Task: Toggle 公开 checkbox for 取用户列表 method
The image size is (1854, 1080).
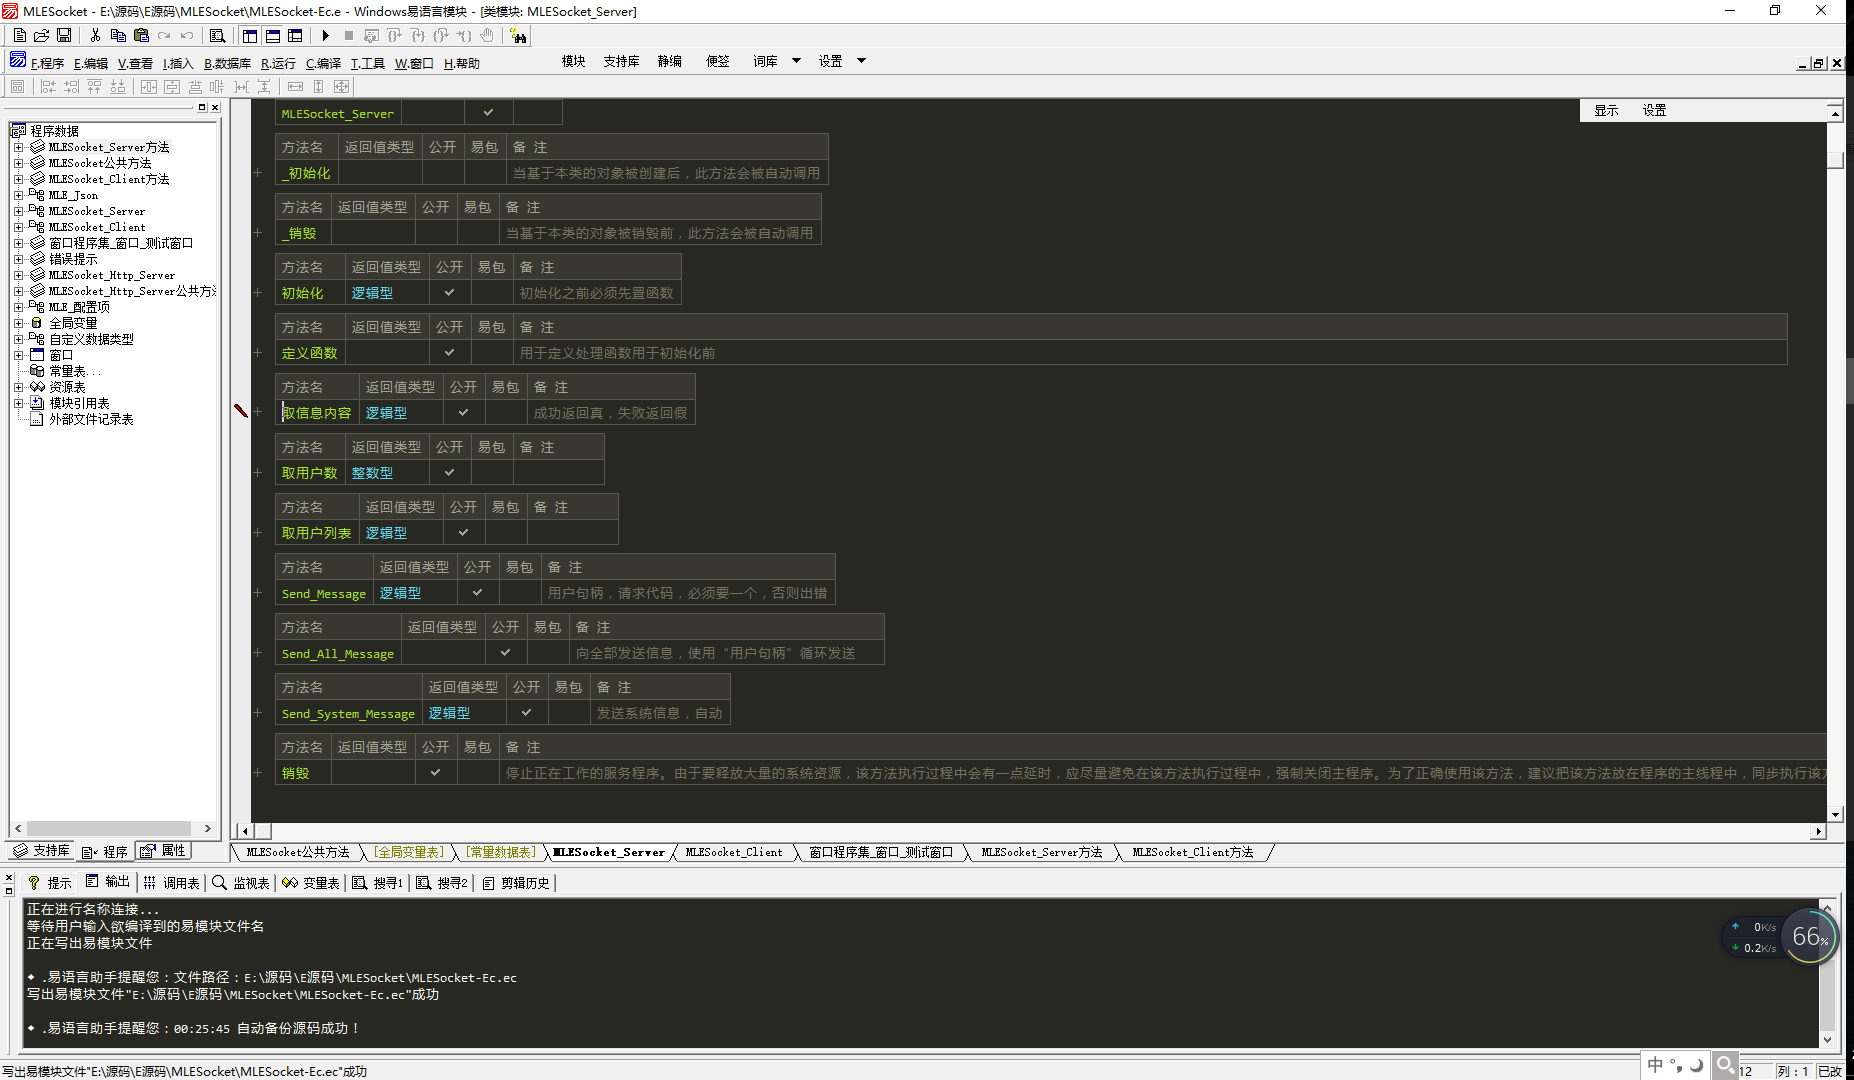Action: [x=463, y=533]
